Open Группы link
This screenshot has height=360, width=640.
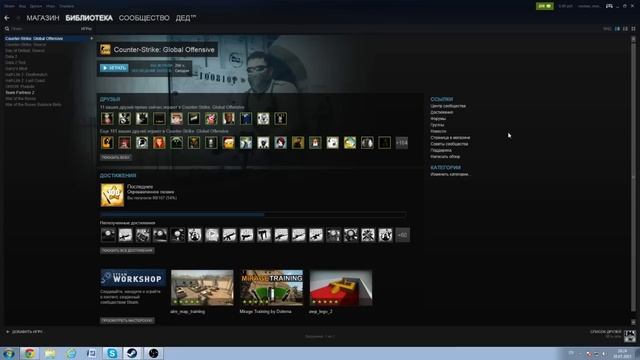click(437, 125)
